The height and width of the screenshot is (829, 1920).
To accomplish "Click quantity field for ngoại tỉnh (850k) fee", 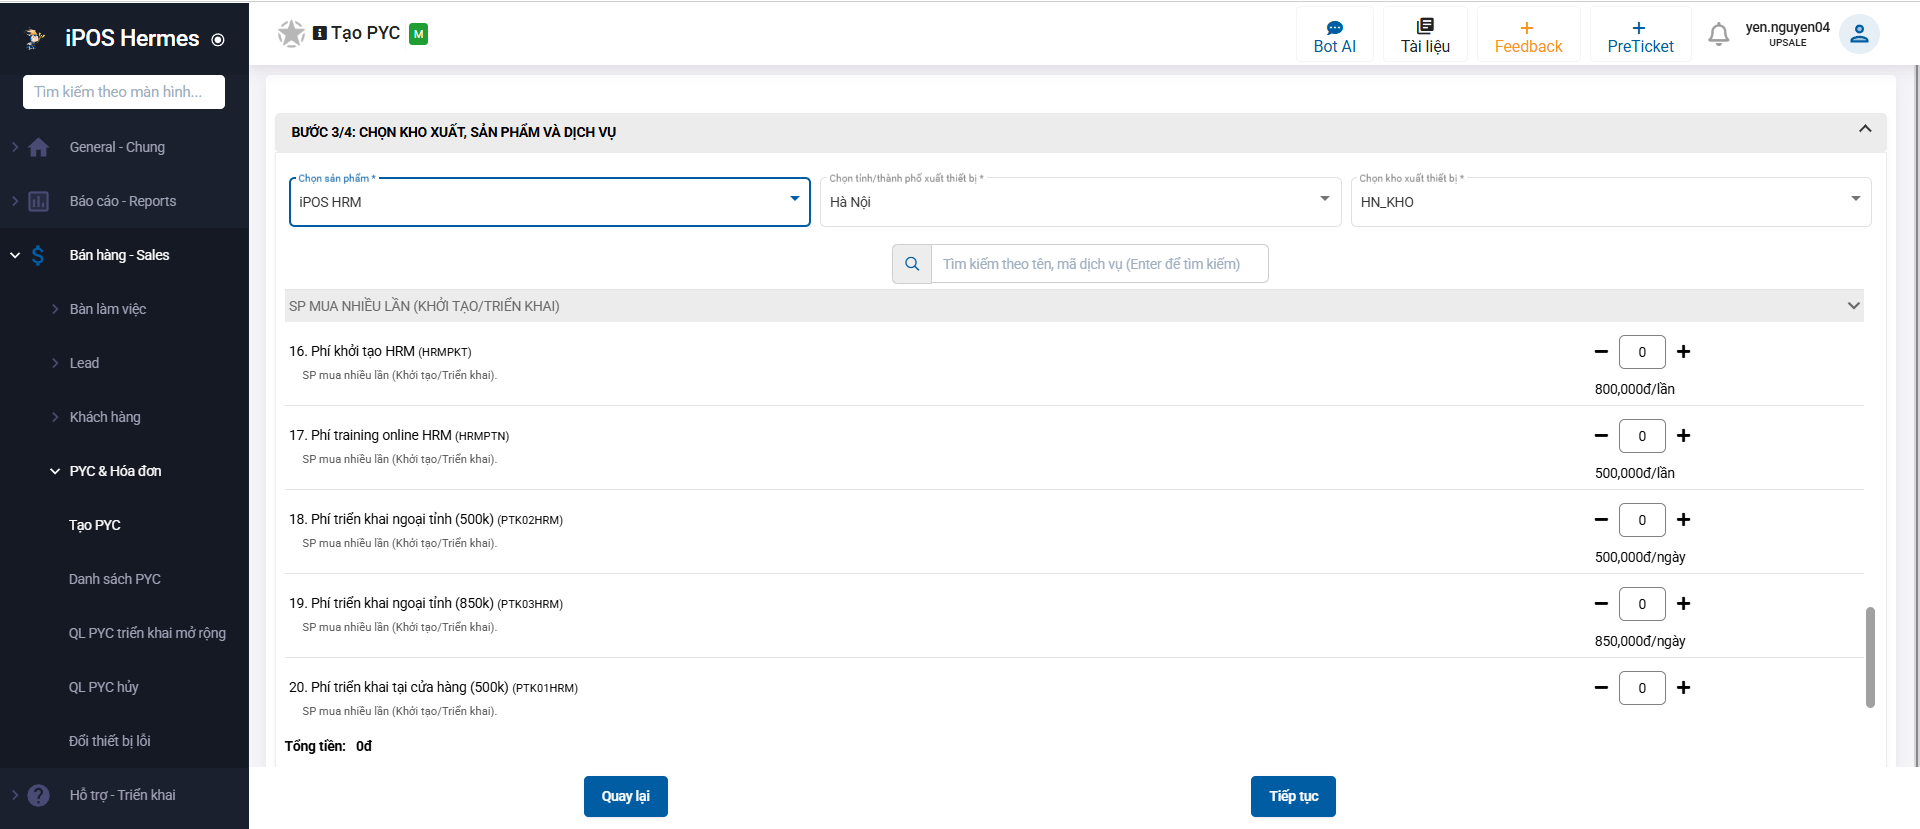I will pyautogui.click(x=1642, y=604).
